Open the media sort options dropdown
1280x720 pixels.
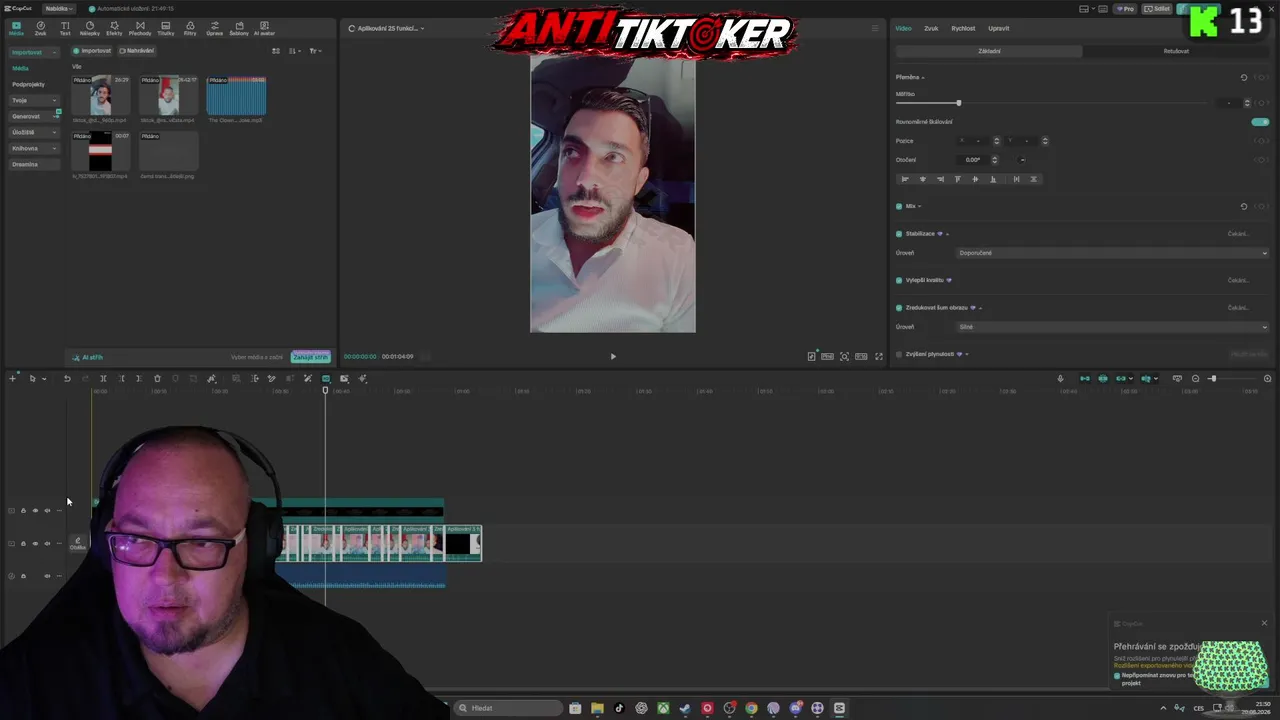294,51
